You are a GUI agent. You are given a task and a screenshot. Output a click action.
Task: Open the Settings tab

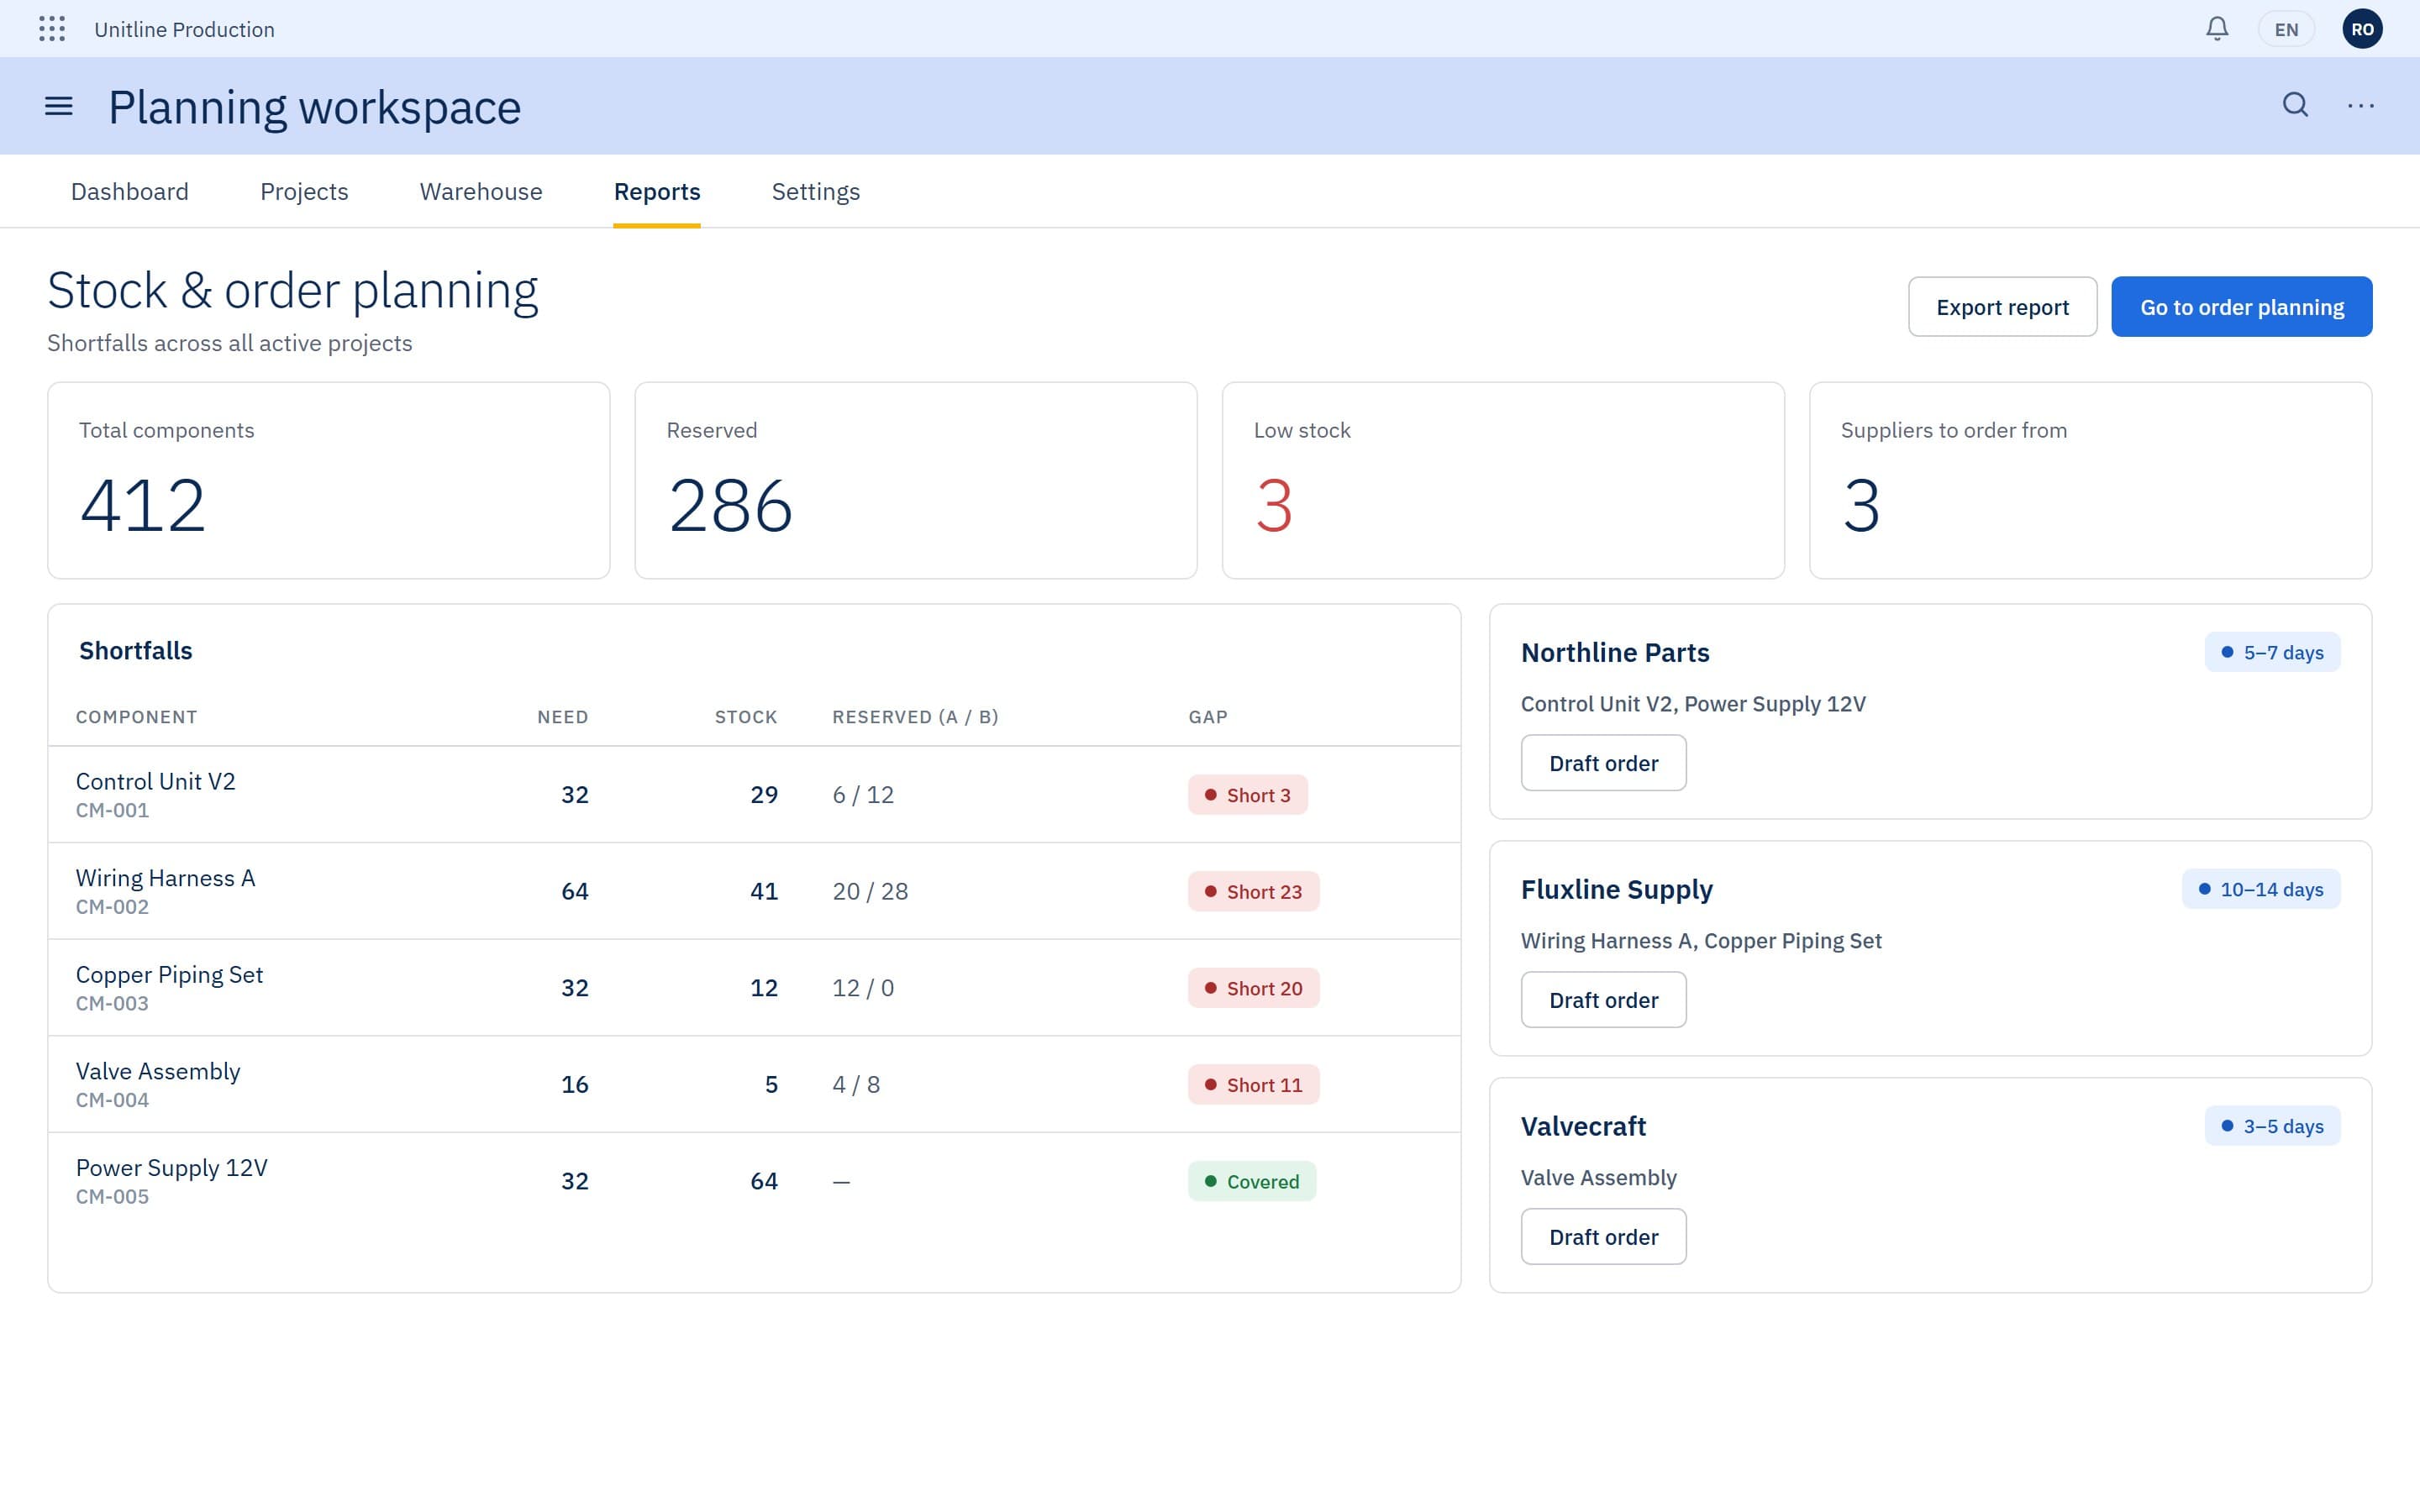pos(816,192)
